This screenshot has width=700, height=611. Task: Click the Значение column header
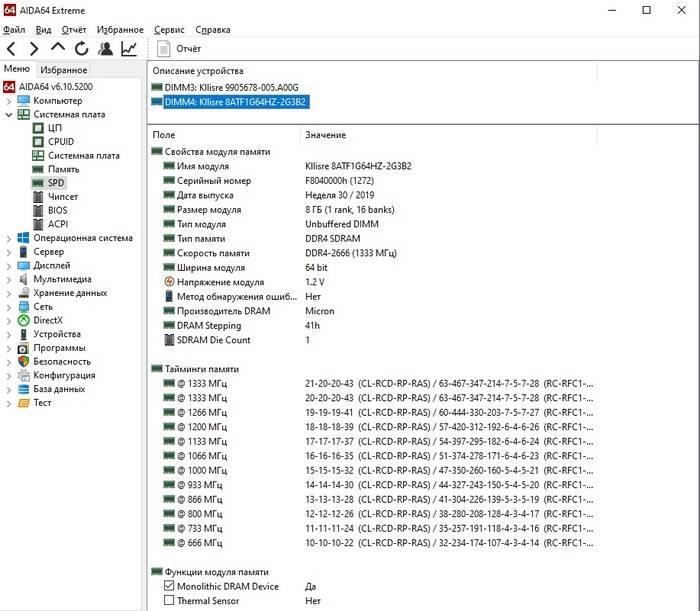click(x=449, y=135)
